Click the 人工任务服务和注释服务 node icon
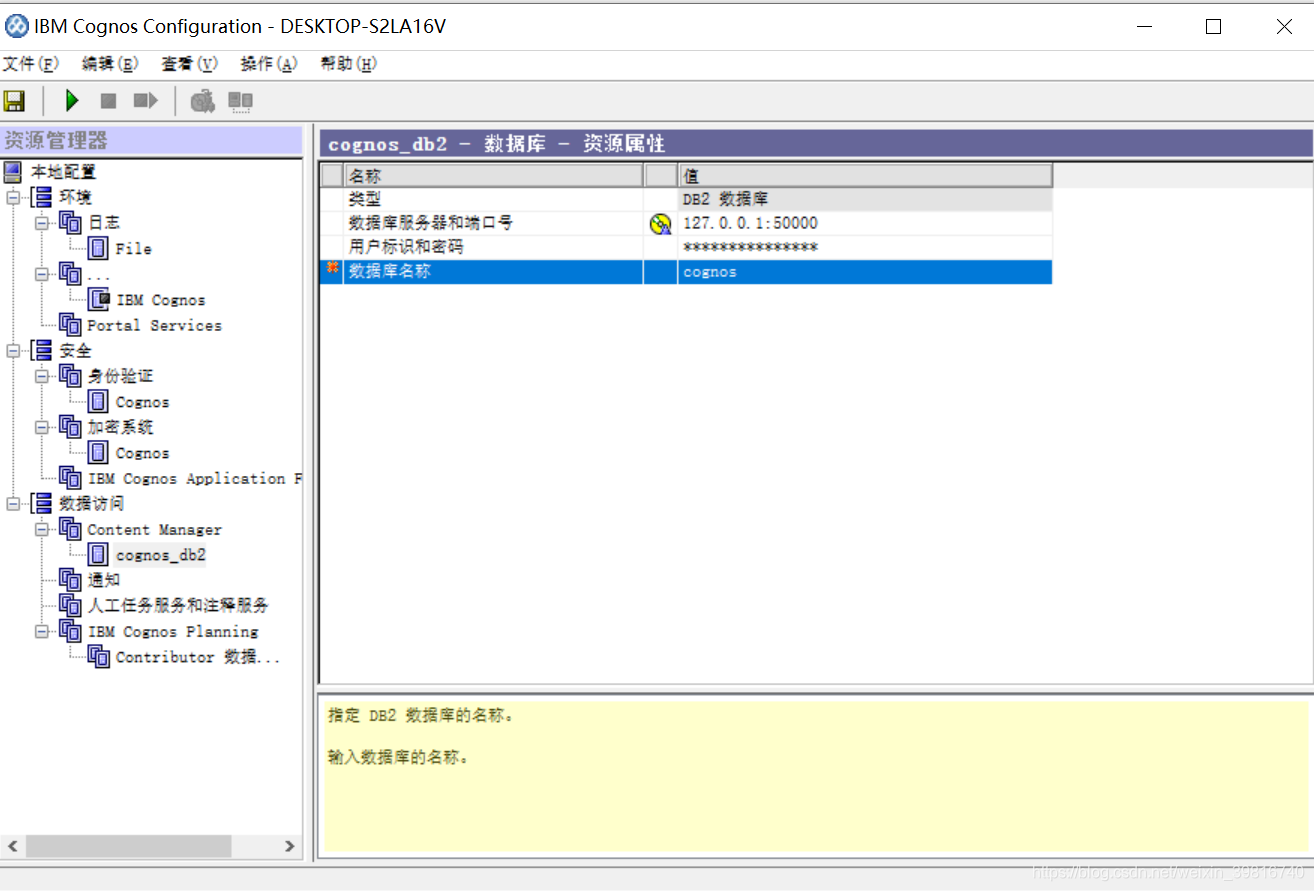1314x891 pixels. coord(70,605)
